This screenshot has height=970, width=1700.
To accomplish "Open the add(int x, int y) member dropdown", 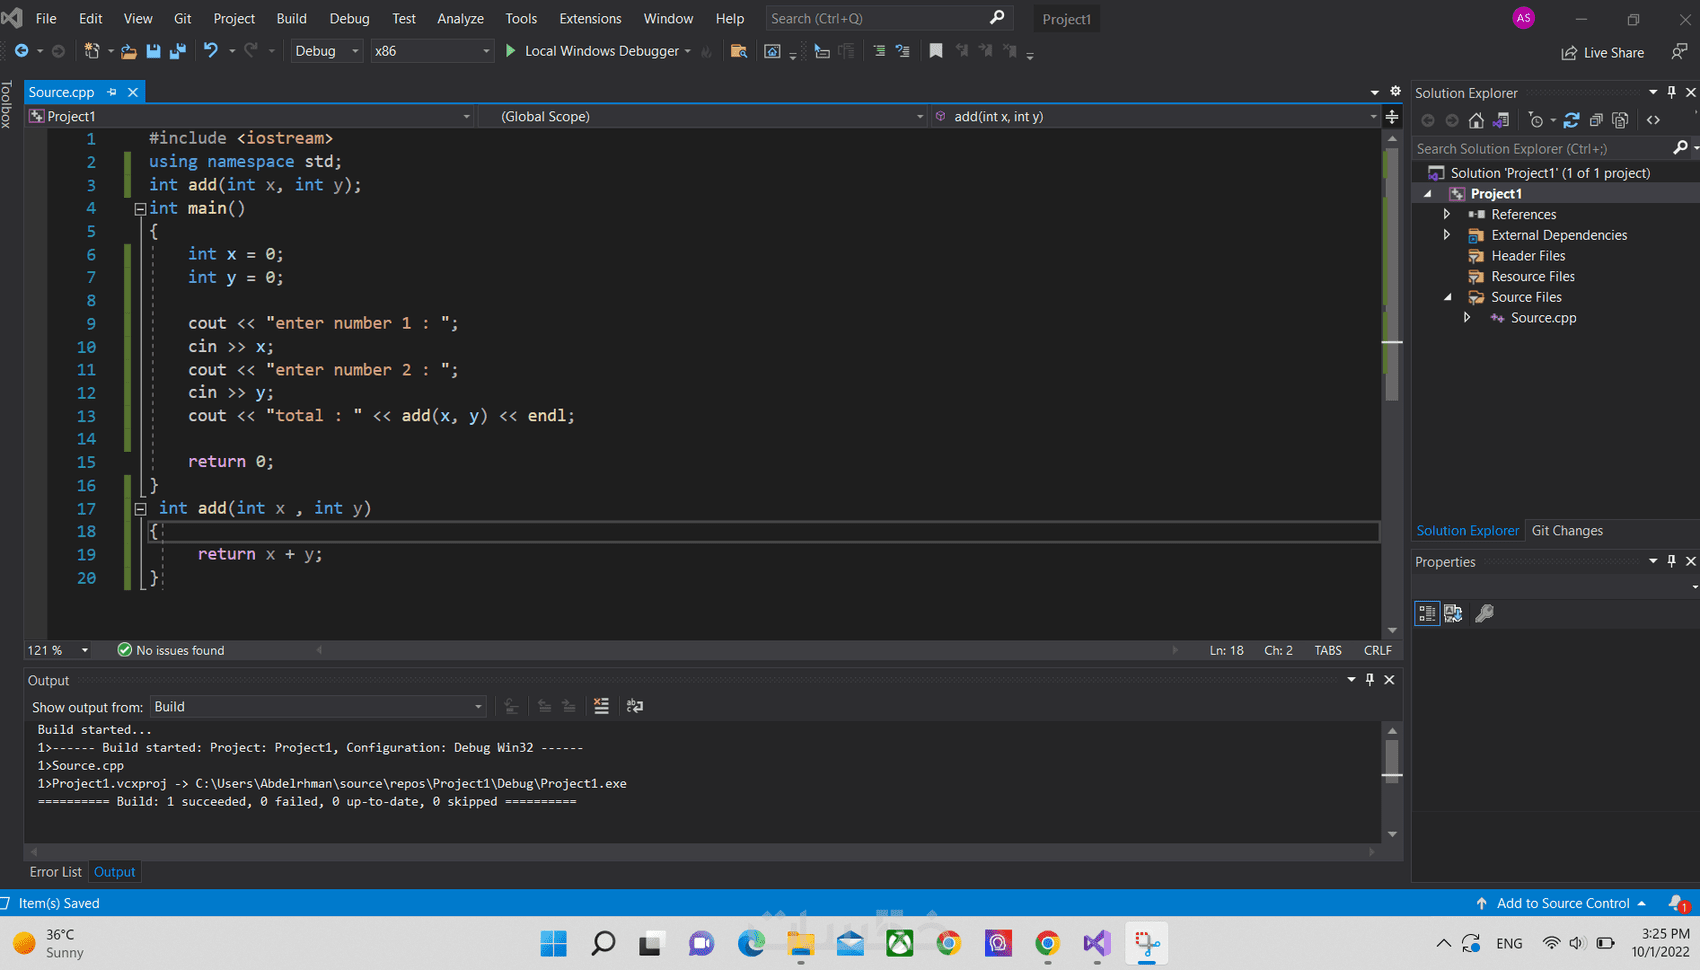I will click(1155, 117).
